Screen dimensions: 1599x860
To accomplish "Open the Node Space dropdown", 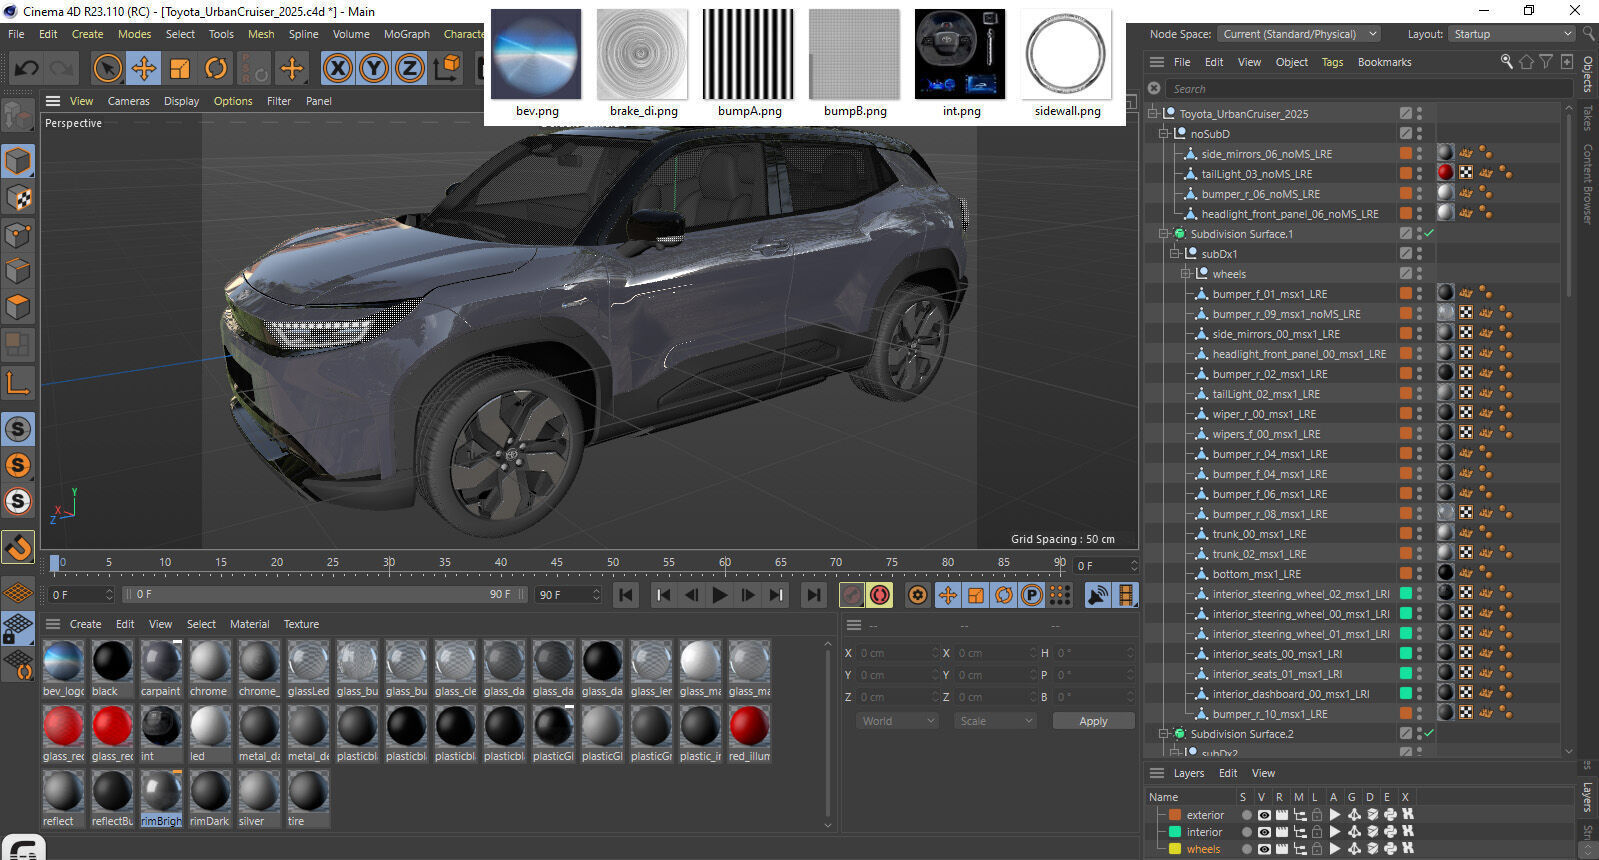I will tap(1300, 34).
